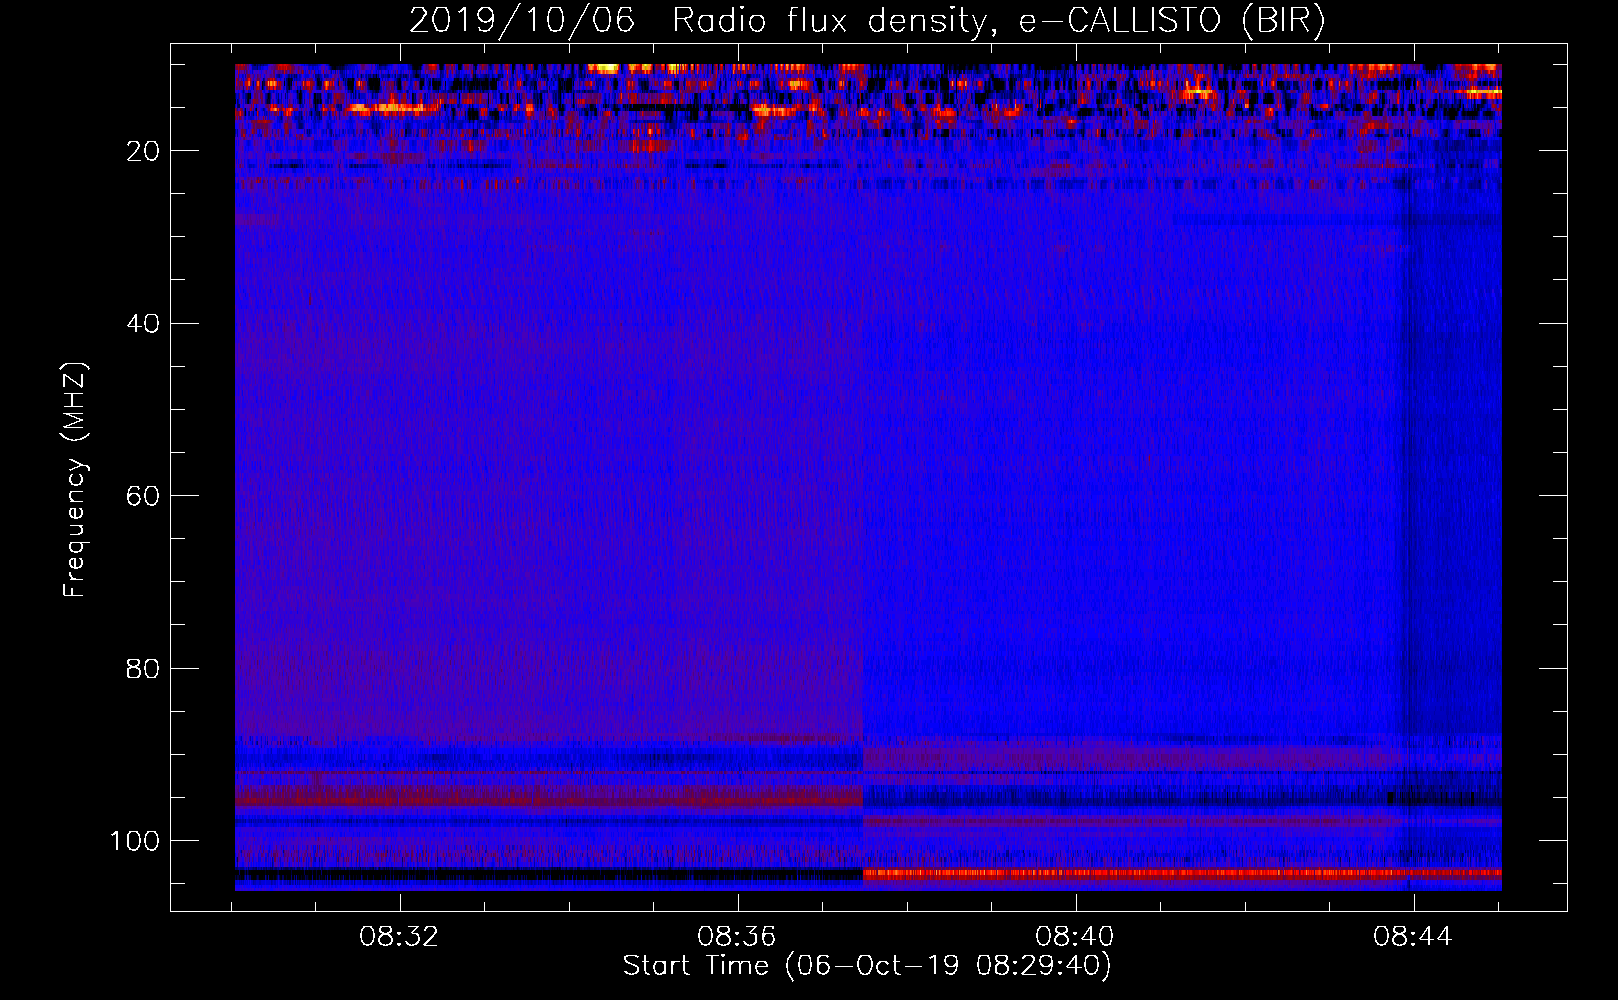Click the 'Frequency (MHZ)' axis label

[75, 479]
